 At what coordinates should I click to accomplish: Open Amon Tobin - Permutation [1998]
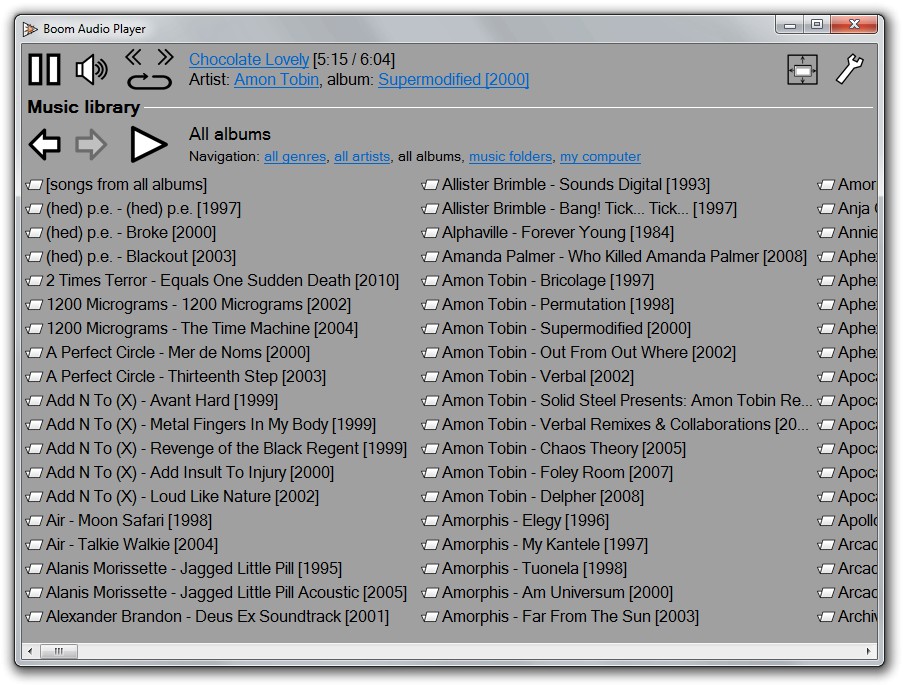coord(557,304)
